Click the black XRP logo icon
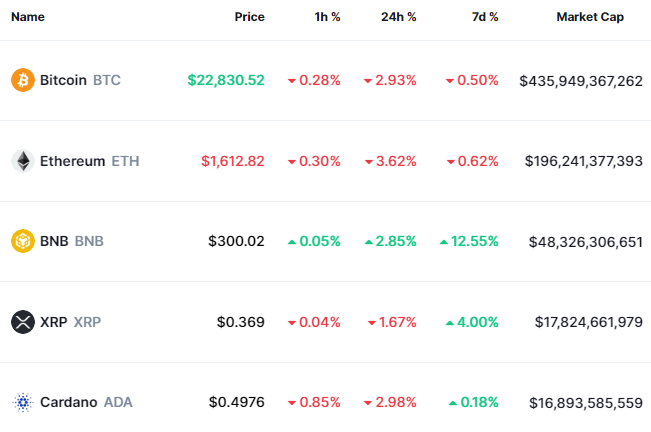Screen dimensions: 651x432 pos(22,322)
